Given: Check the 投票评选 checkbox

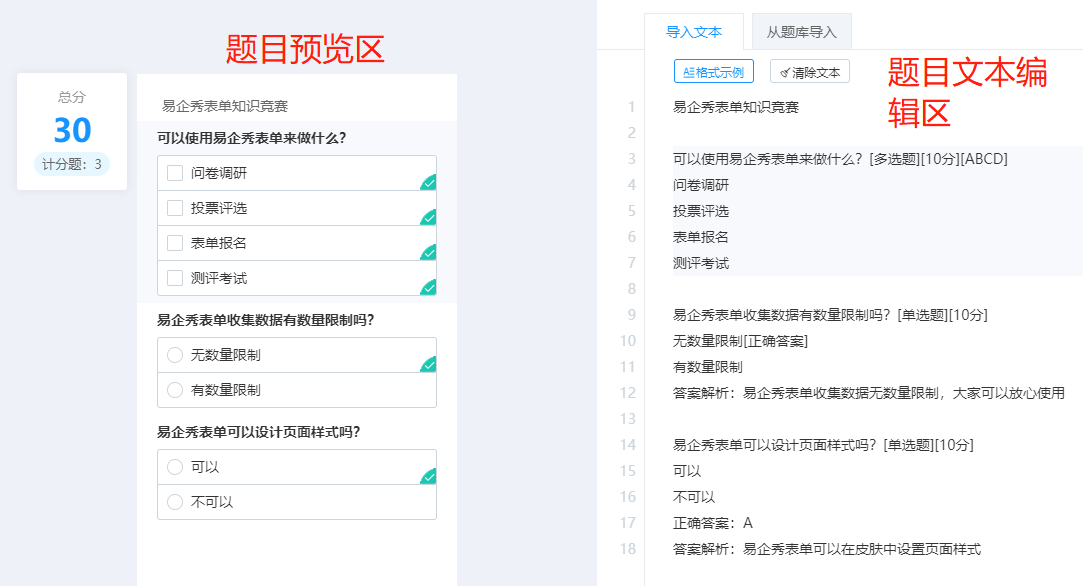Looking at the screenshot, I should 175,208.
